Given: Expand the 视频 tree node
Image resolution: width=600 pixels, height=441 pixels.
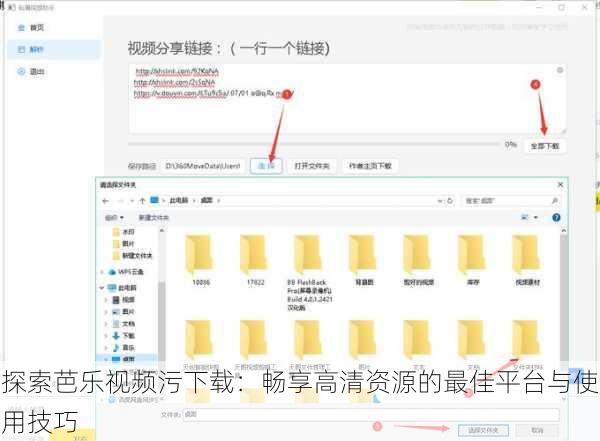Looking at the screenshot, I should tap(106, 300).
